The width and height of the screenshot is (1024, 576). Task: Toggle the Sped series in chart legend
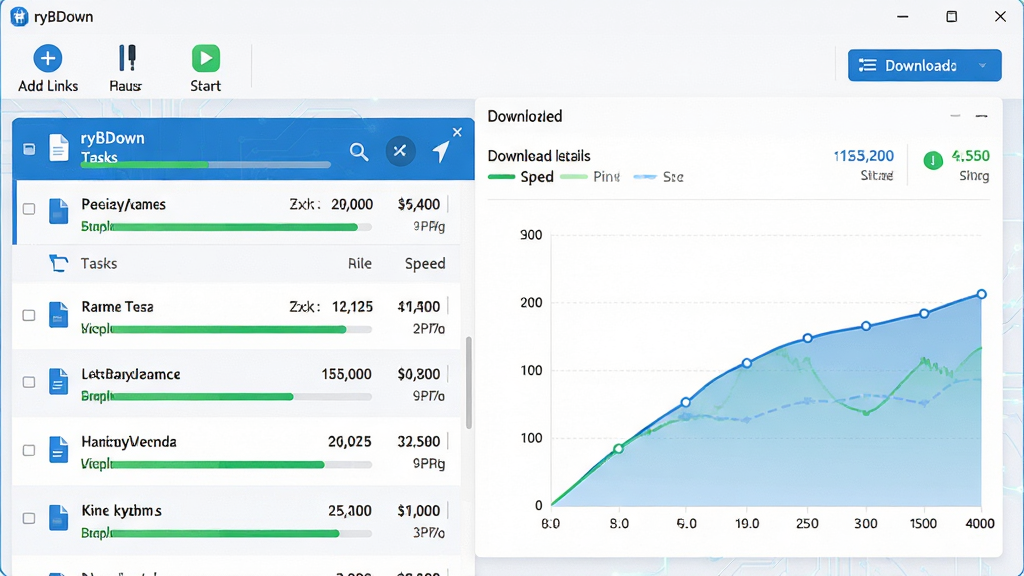tap(521, 177)
